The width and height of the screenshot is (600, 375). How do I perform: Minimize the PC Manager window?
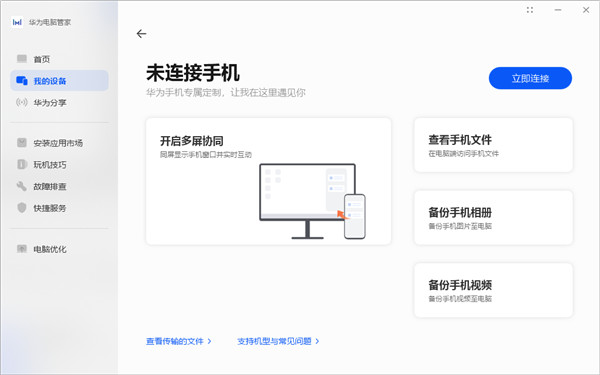click(x=558, y=10)
